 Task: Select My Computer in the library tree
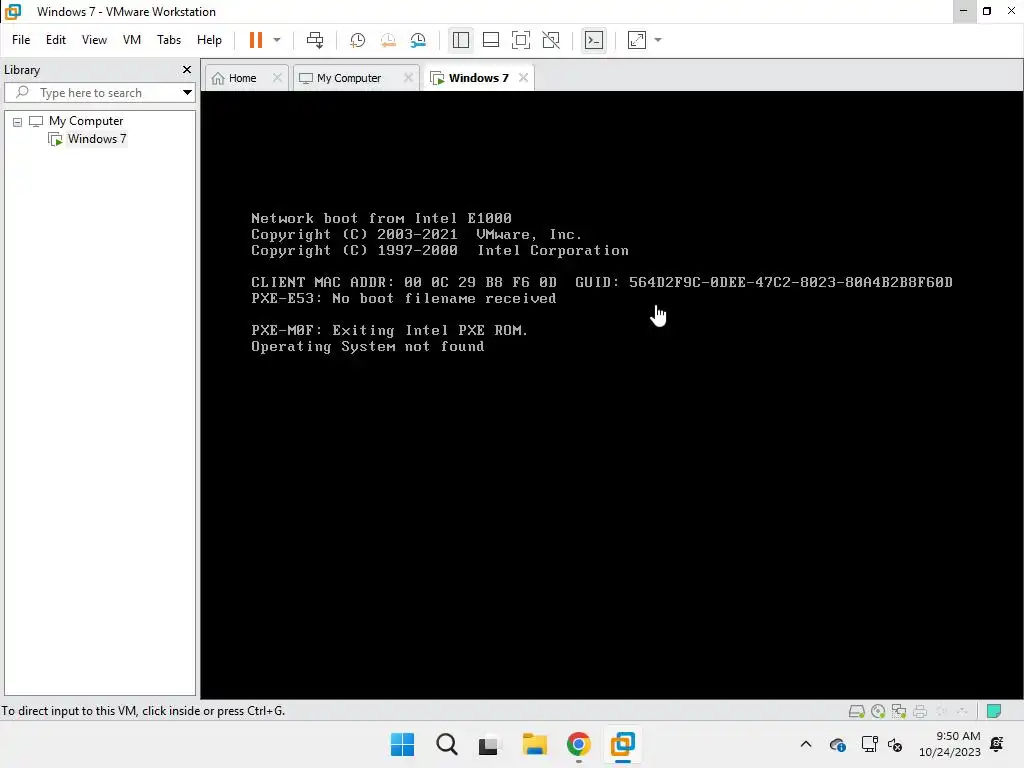(86, 121)
